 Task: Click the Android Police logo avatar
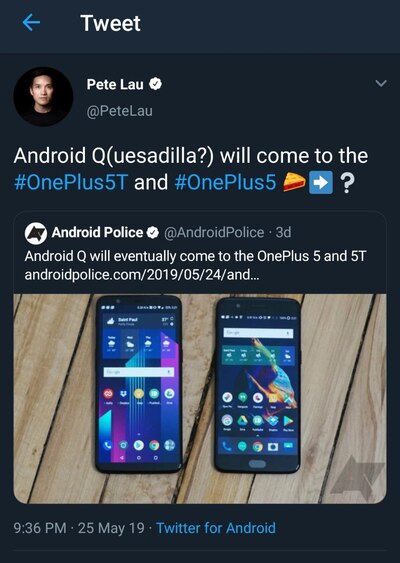tap(36, 233)
